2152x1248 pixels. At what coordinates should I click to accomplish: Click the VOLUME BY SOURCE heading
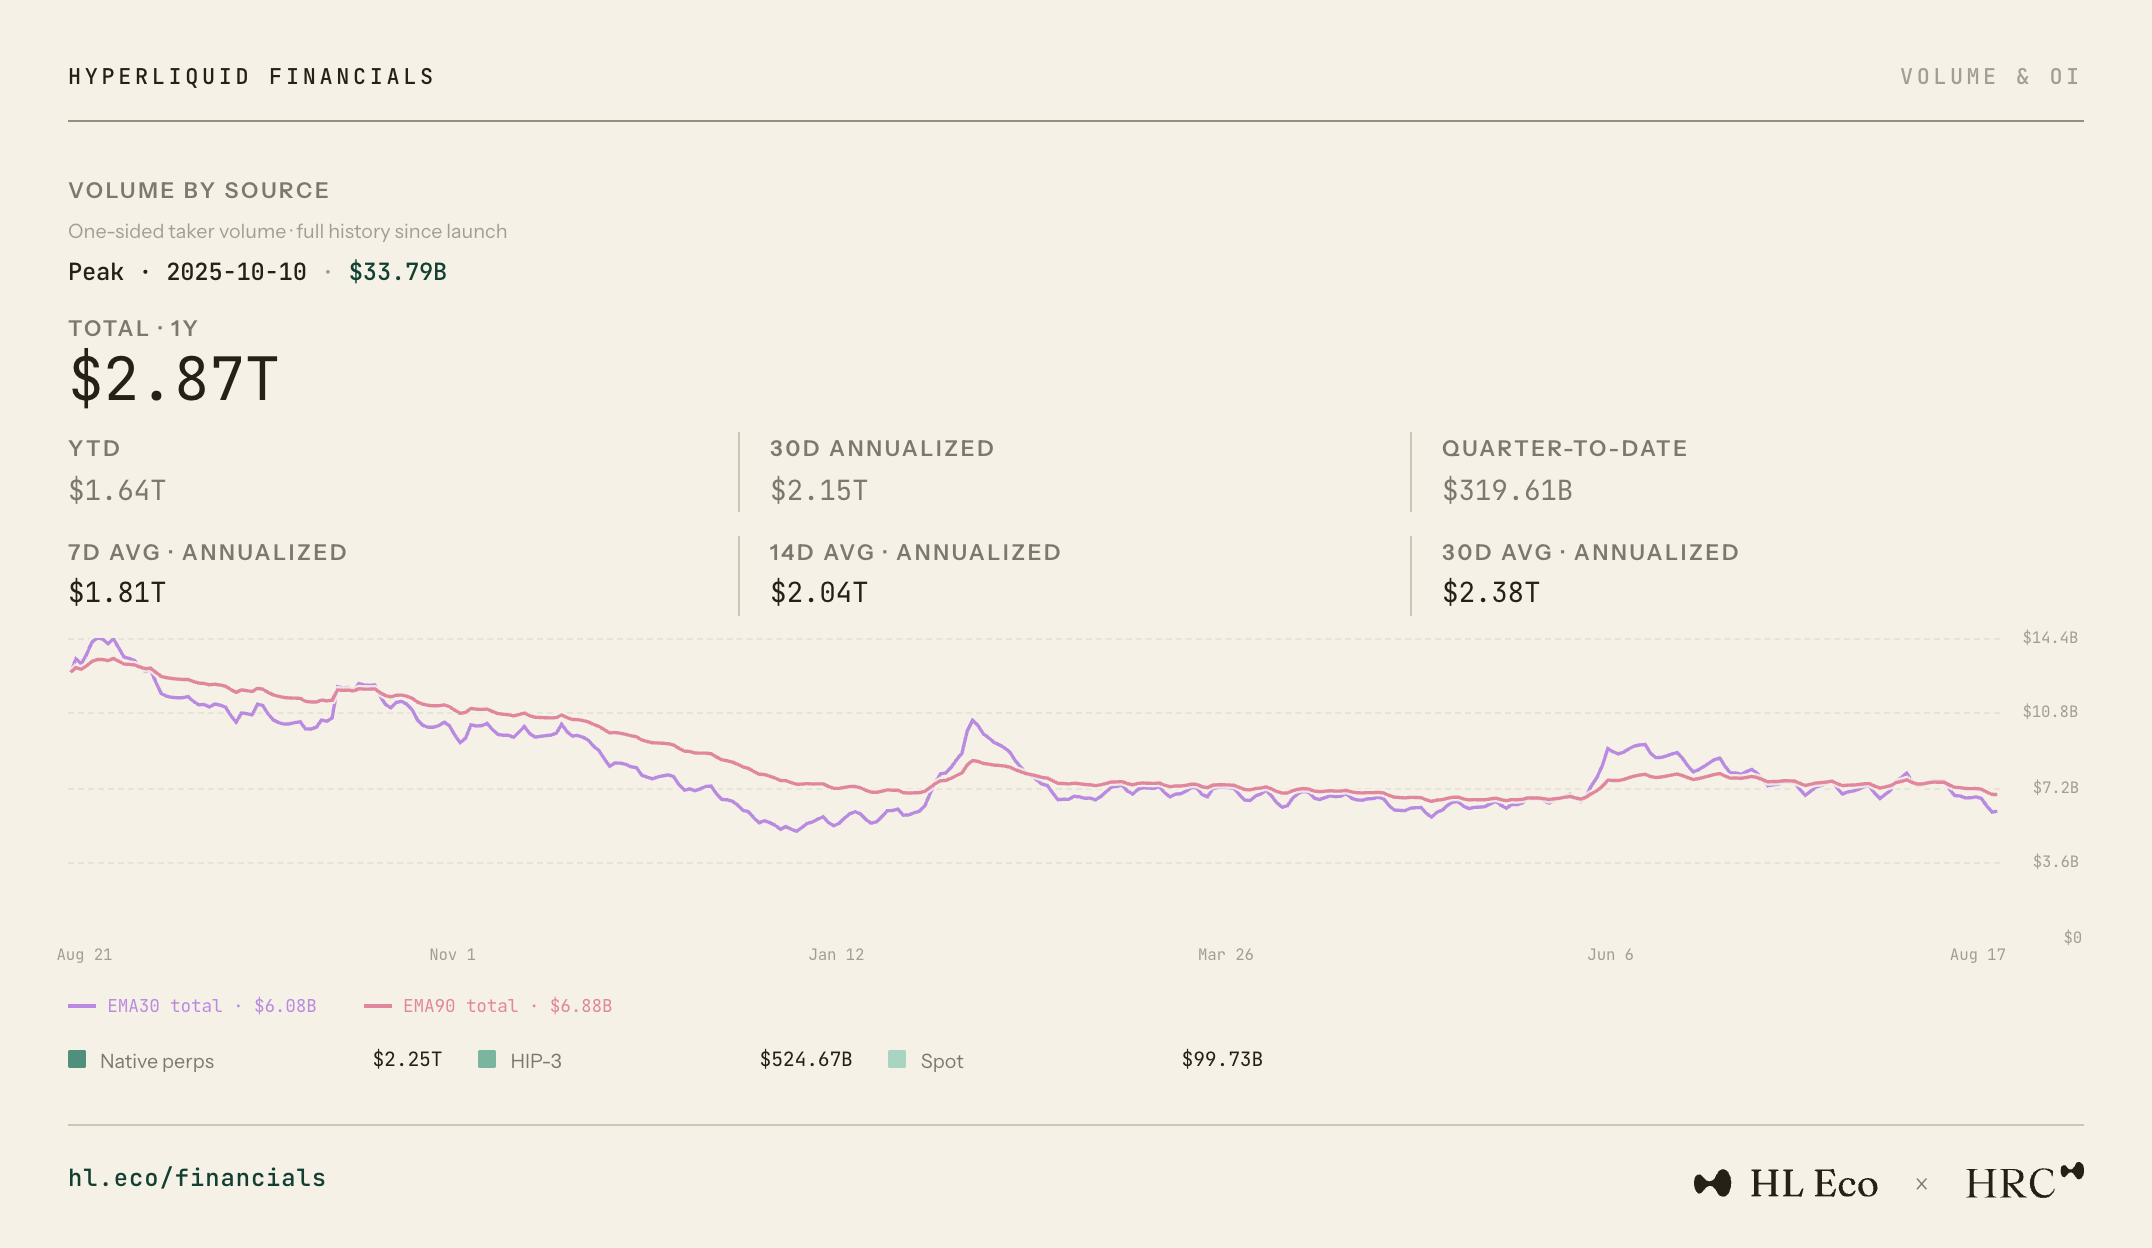click(199, 190)
